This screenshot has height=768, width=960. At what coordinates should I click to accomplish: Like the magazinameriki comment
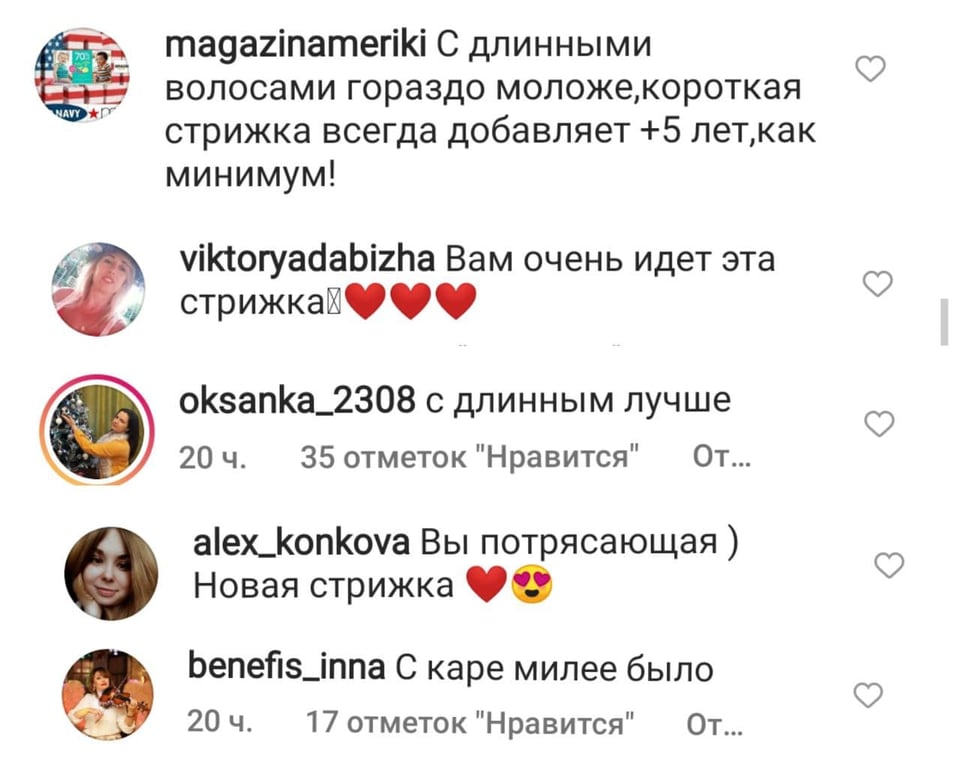pos(870,69)
